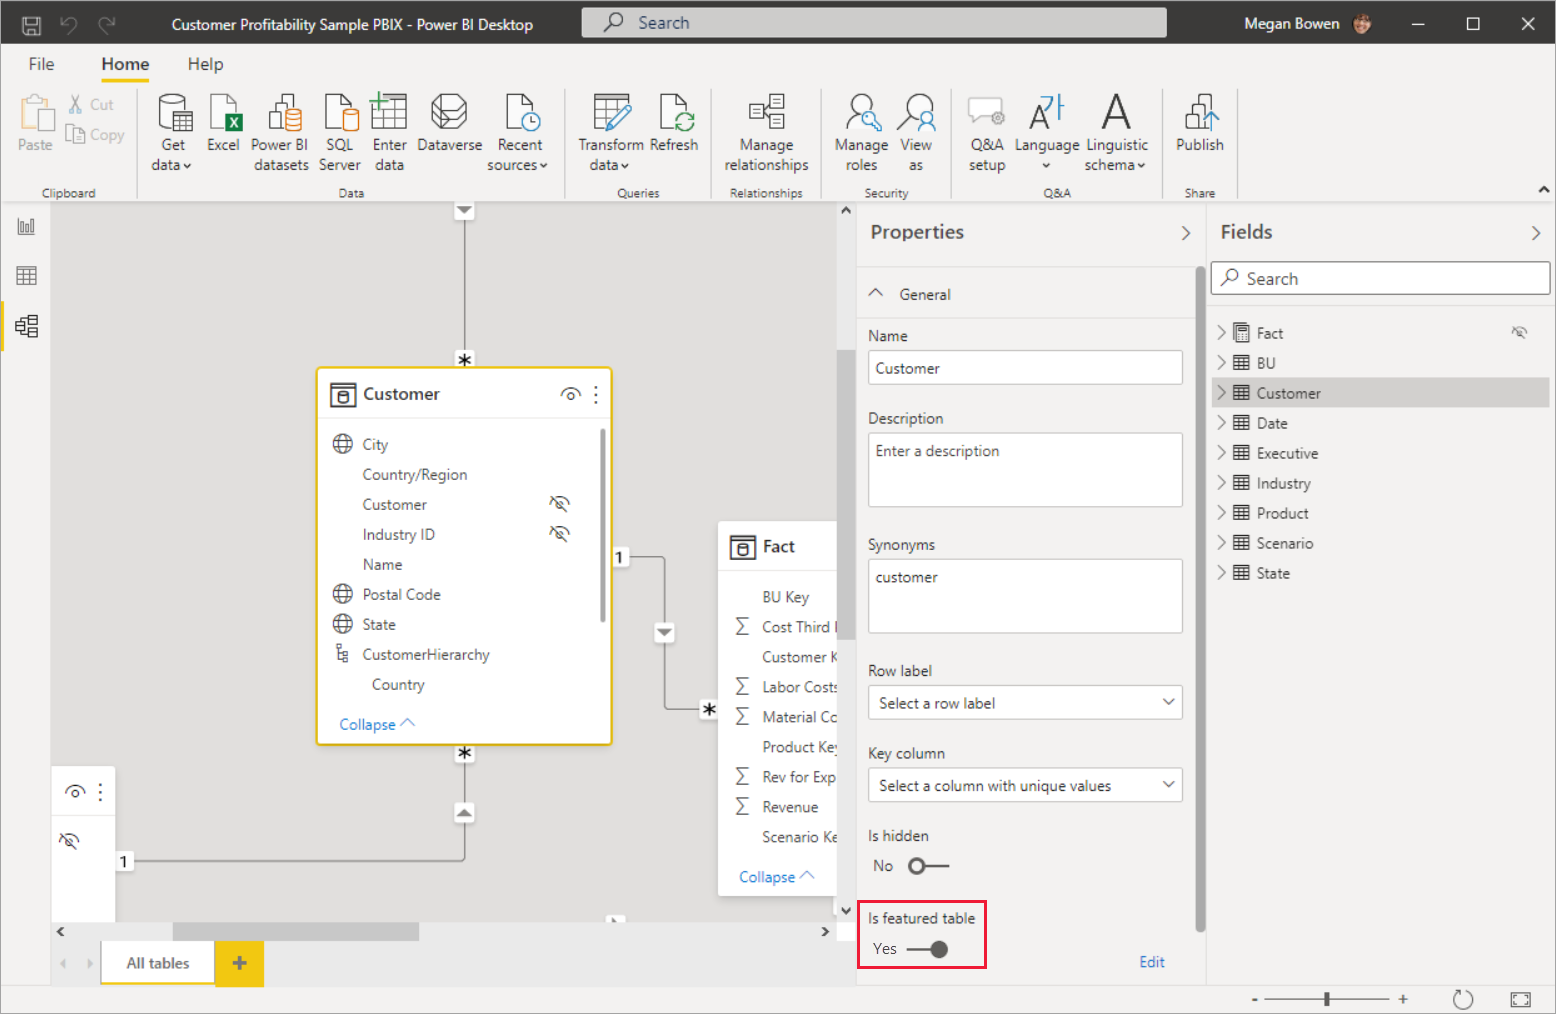Switch to Model view in left sidebar

pos(26,325)
